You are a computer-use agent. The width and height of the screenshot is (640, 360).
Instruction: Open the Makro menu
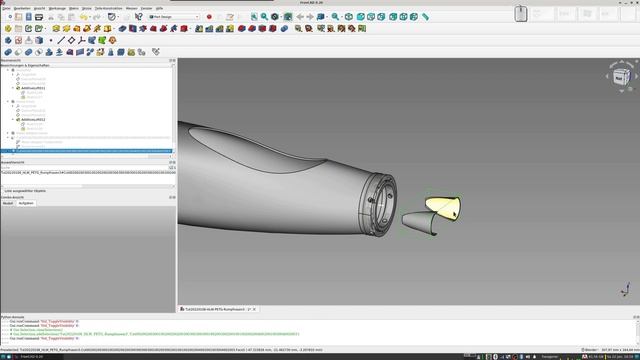tap(74, 8)
